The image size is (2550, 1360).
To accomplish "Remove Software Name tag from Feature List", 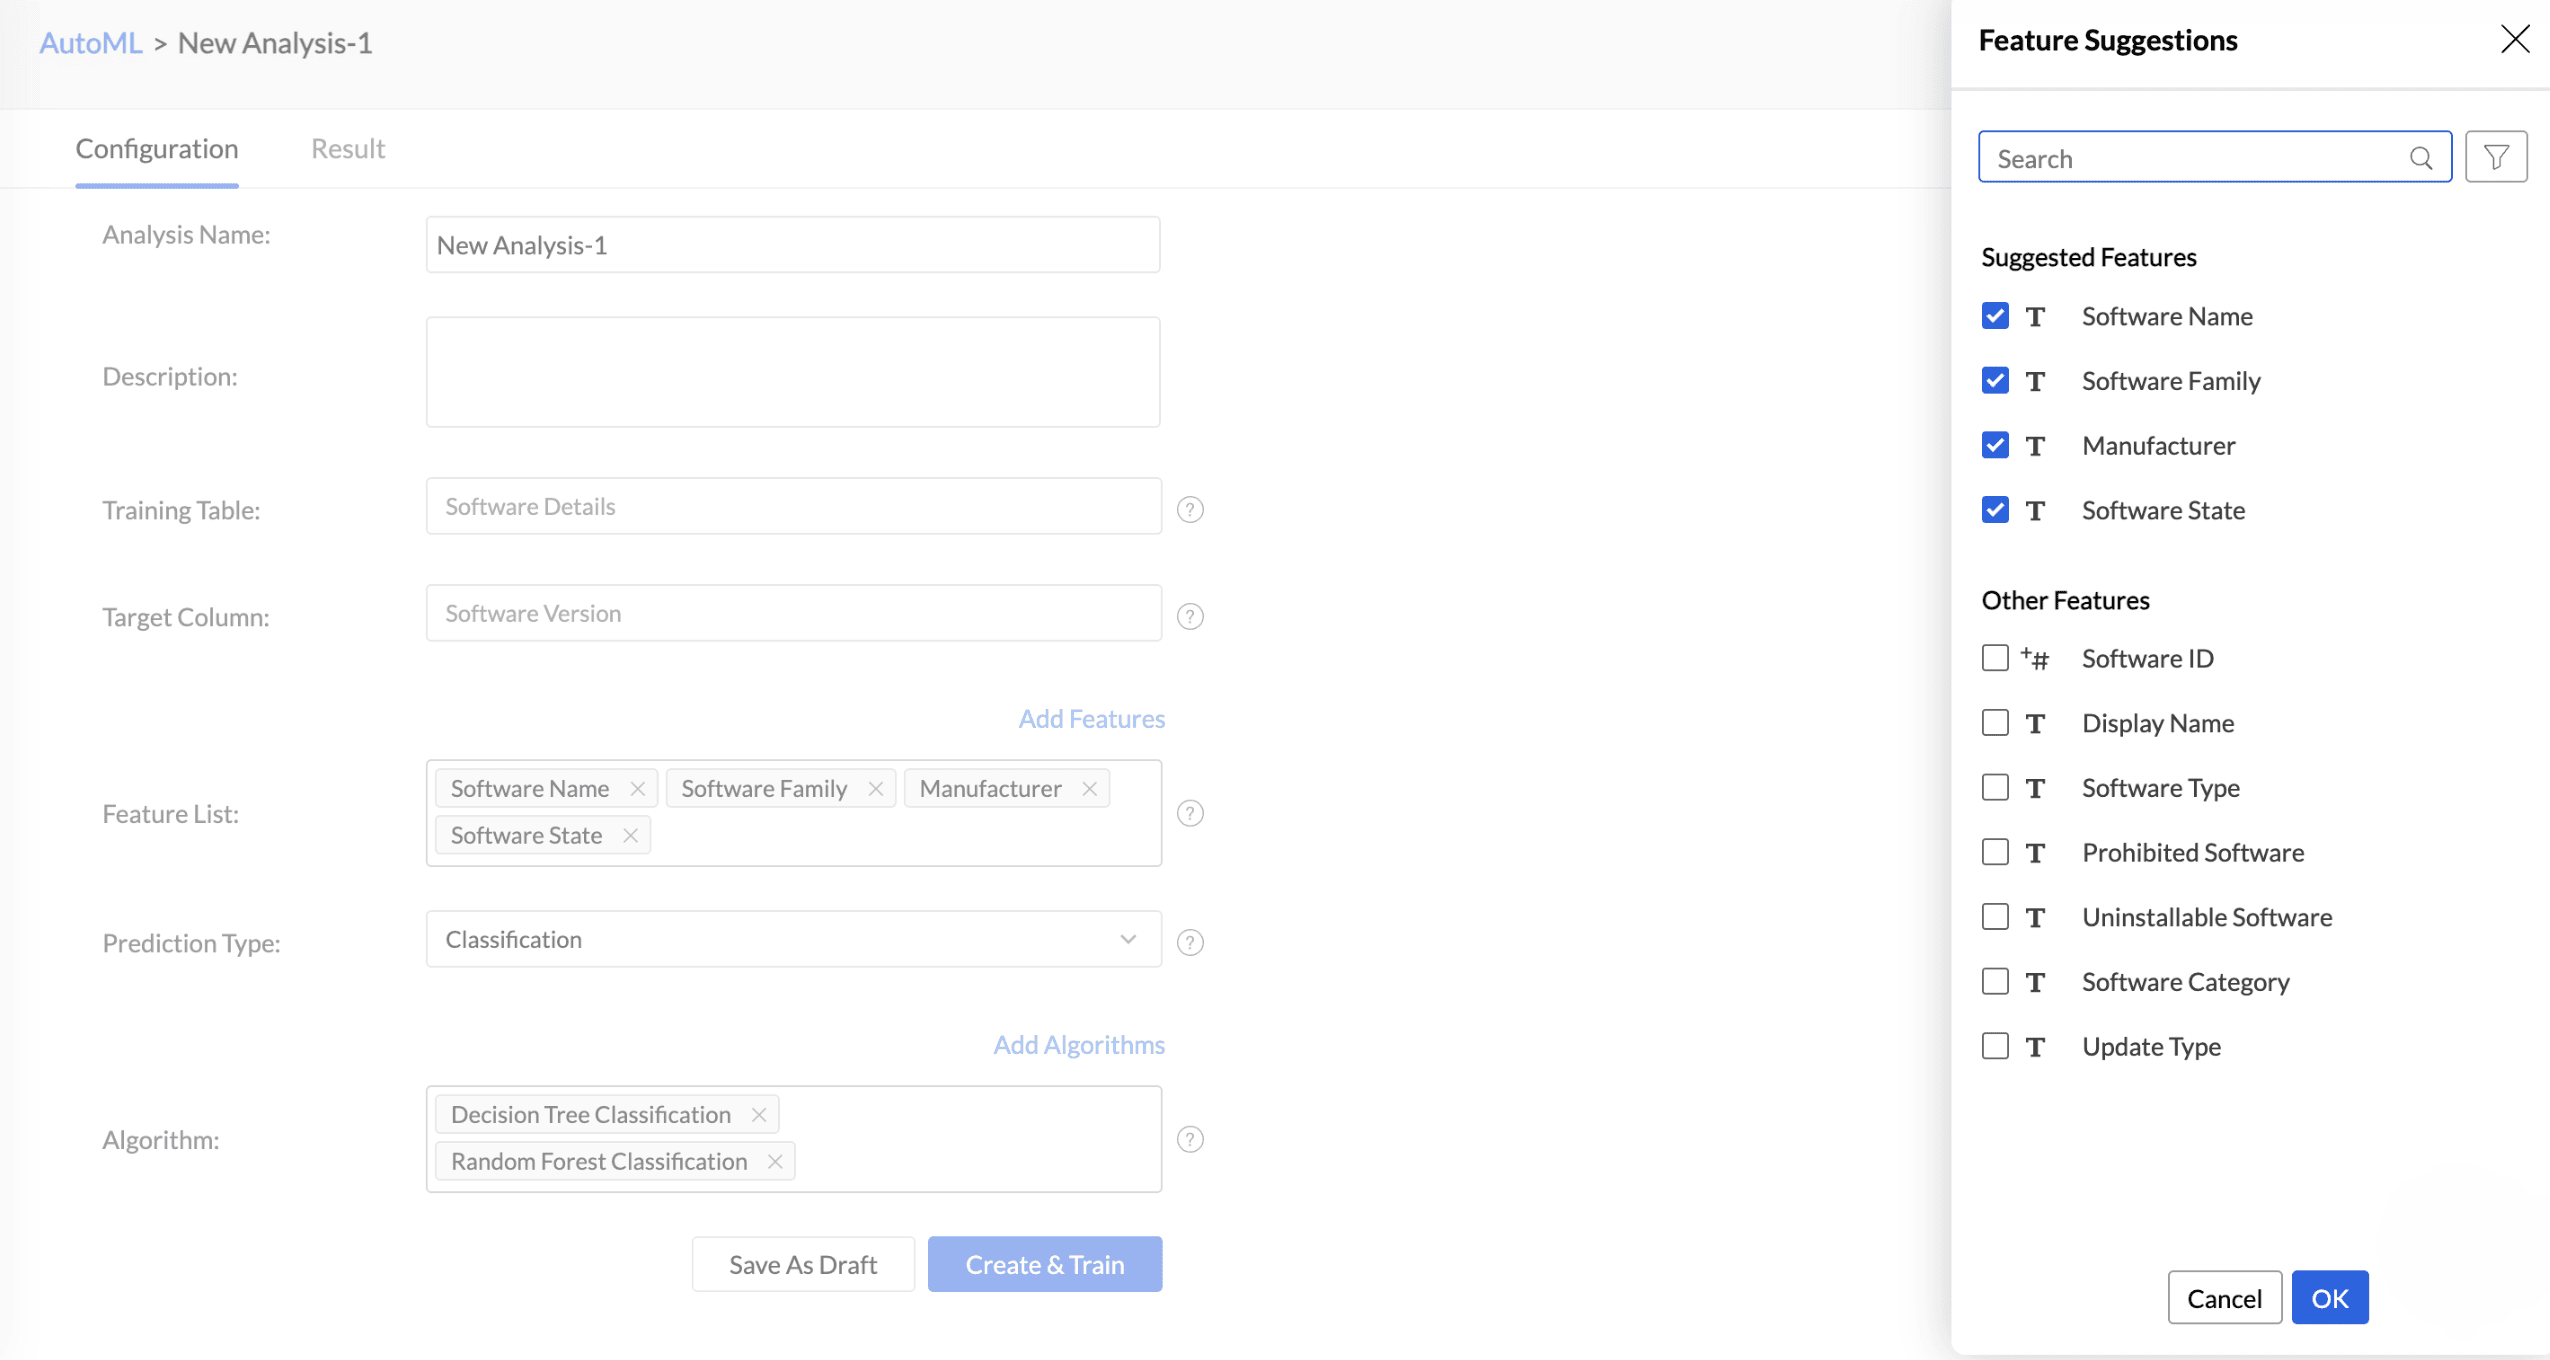I will tap(637, 789).
